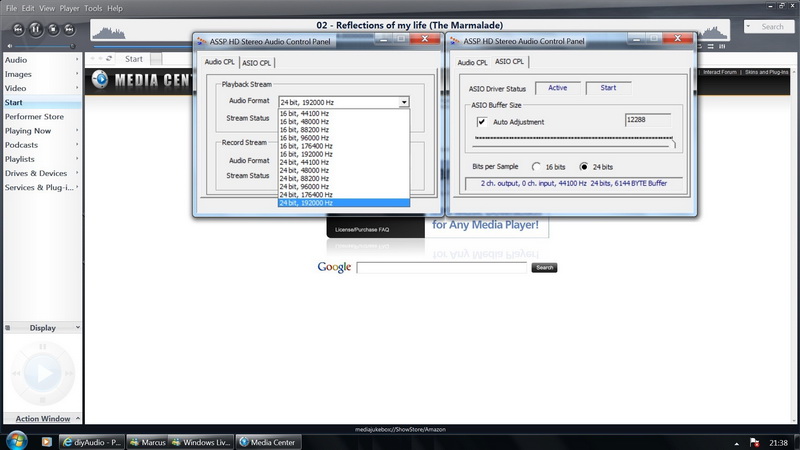800x450 pixels.
Task: Click the ASIO buffer size value field
Action: 647,120
